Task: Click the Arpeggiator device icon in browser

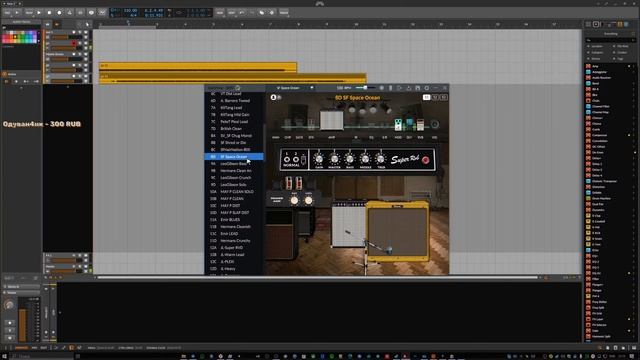Action: click(588, 72)
